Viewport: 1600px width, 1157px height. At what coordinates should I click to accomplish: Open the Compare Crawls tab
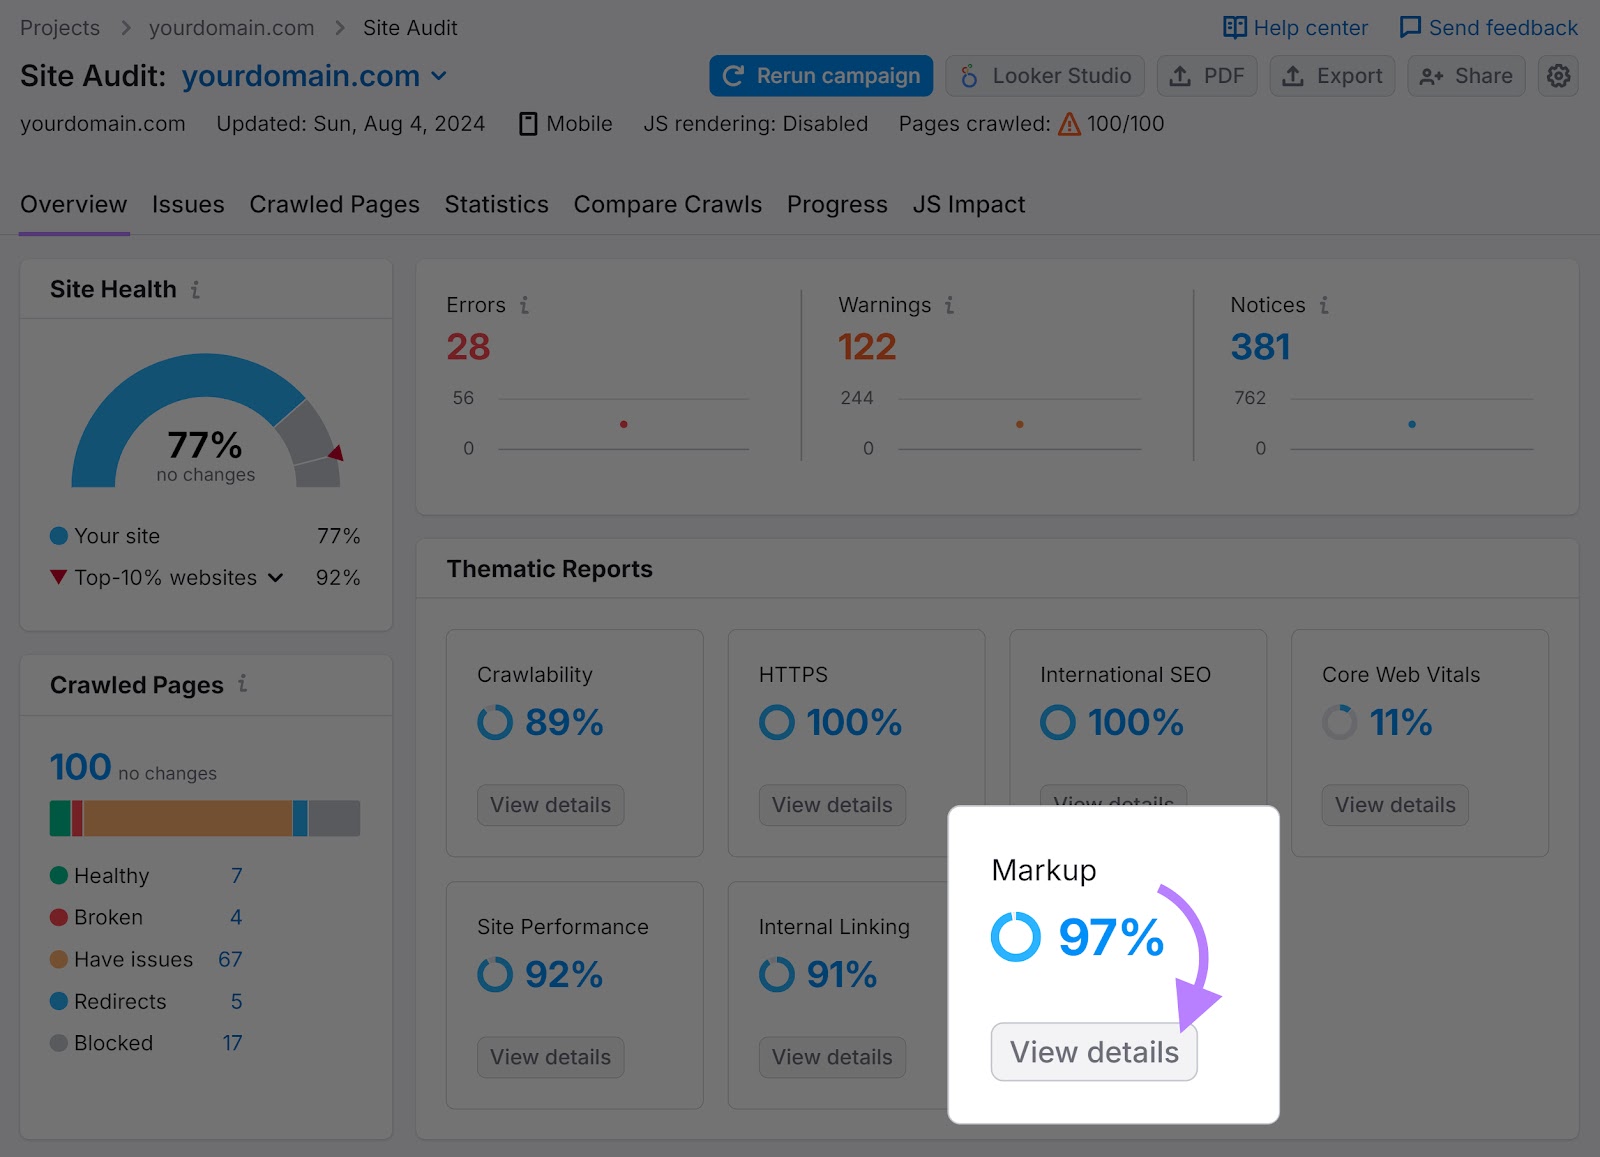pyautogui.click(x=667, y=204)
